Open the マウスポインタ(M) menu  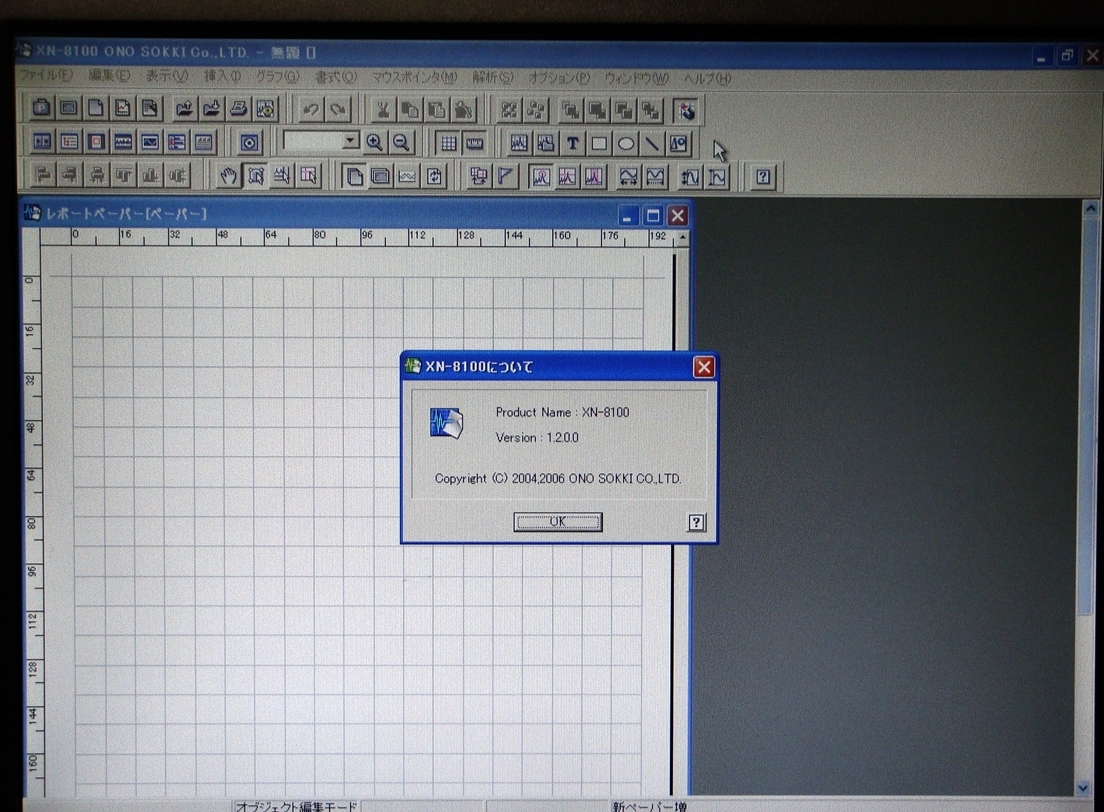pyautogui.click(x=414, y=77)
